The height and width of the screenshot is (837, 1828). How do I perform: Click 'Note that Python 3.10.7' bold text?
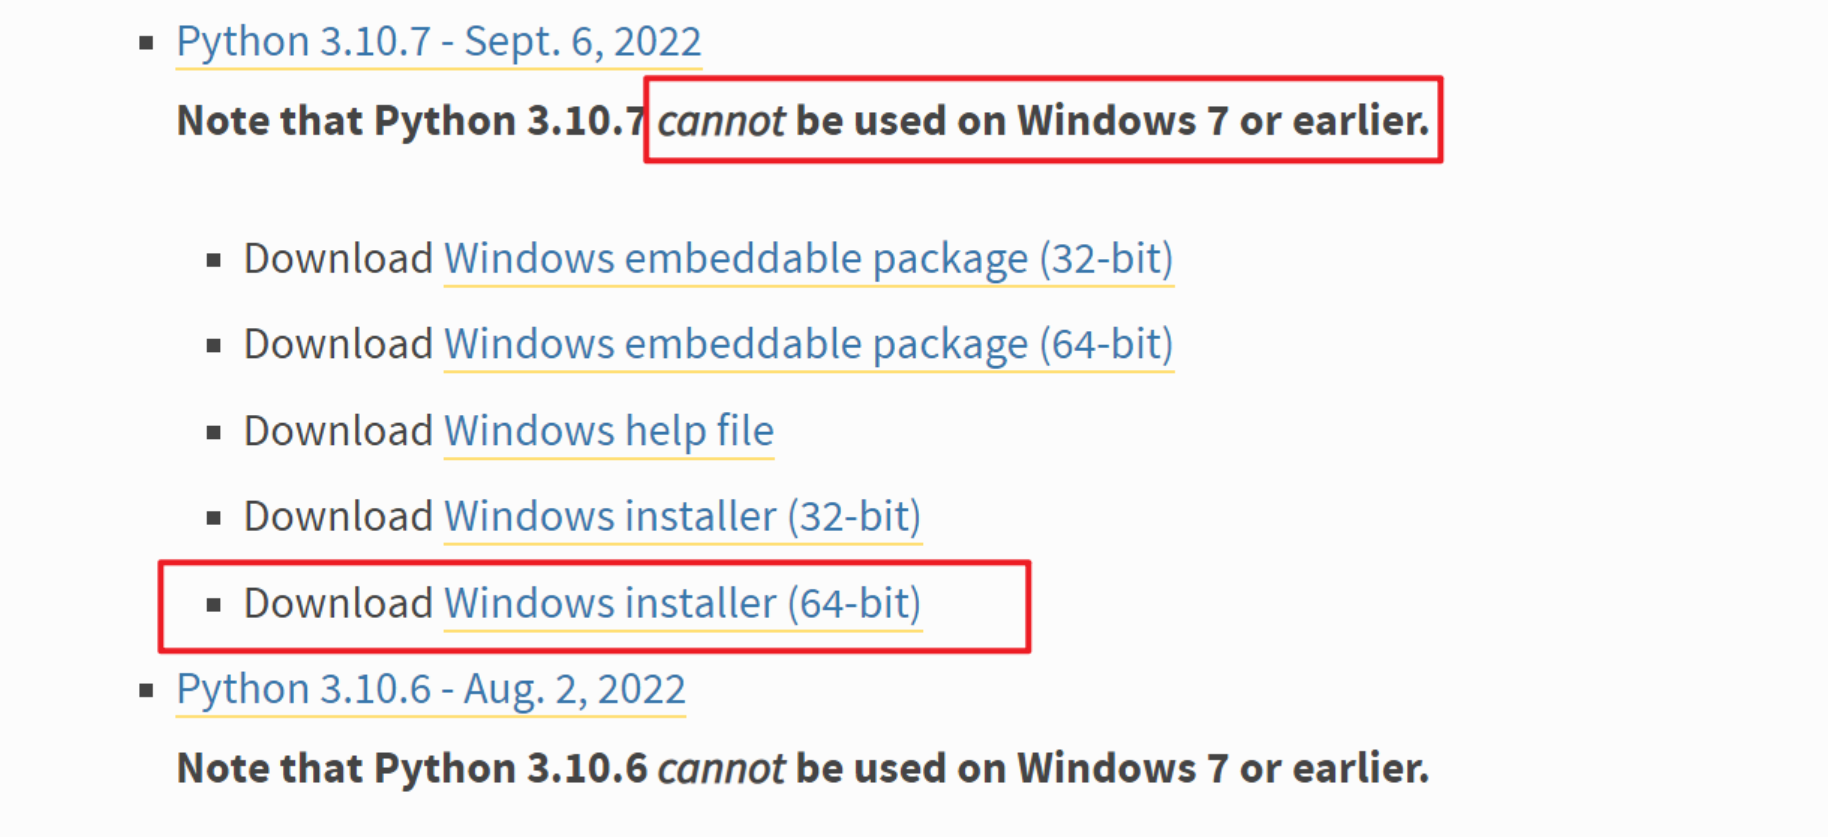(x=410, y=122)
